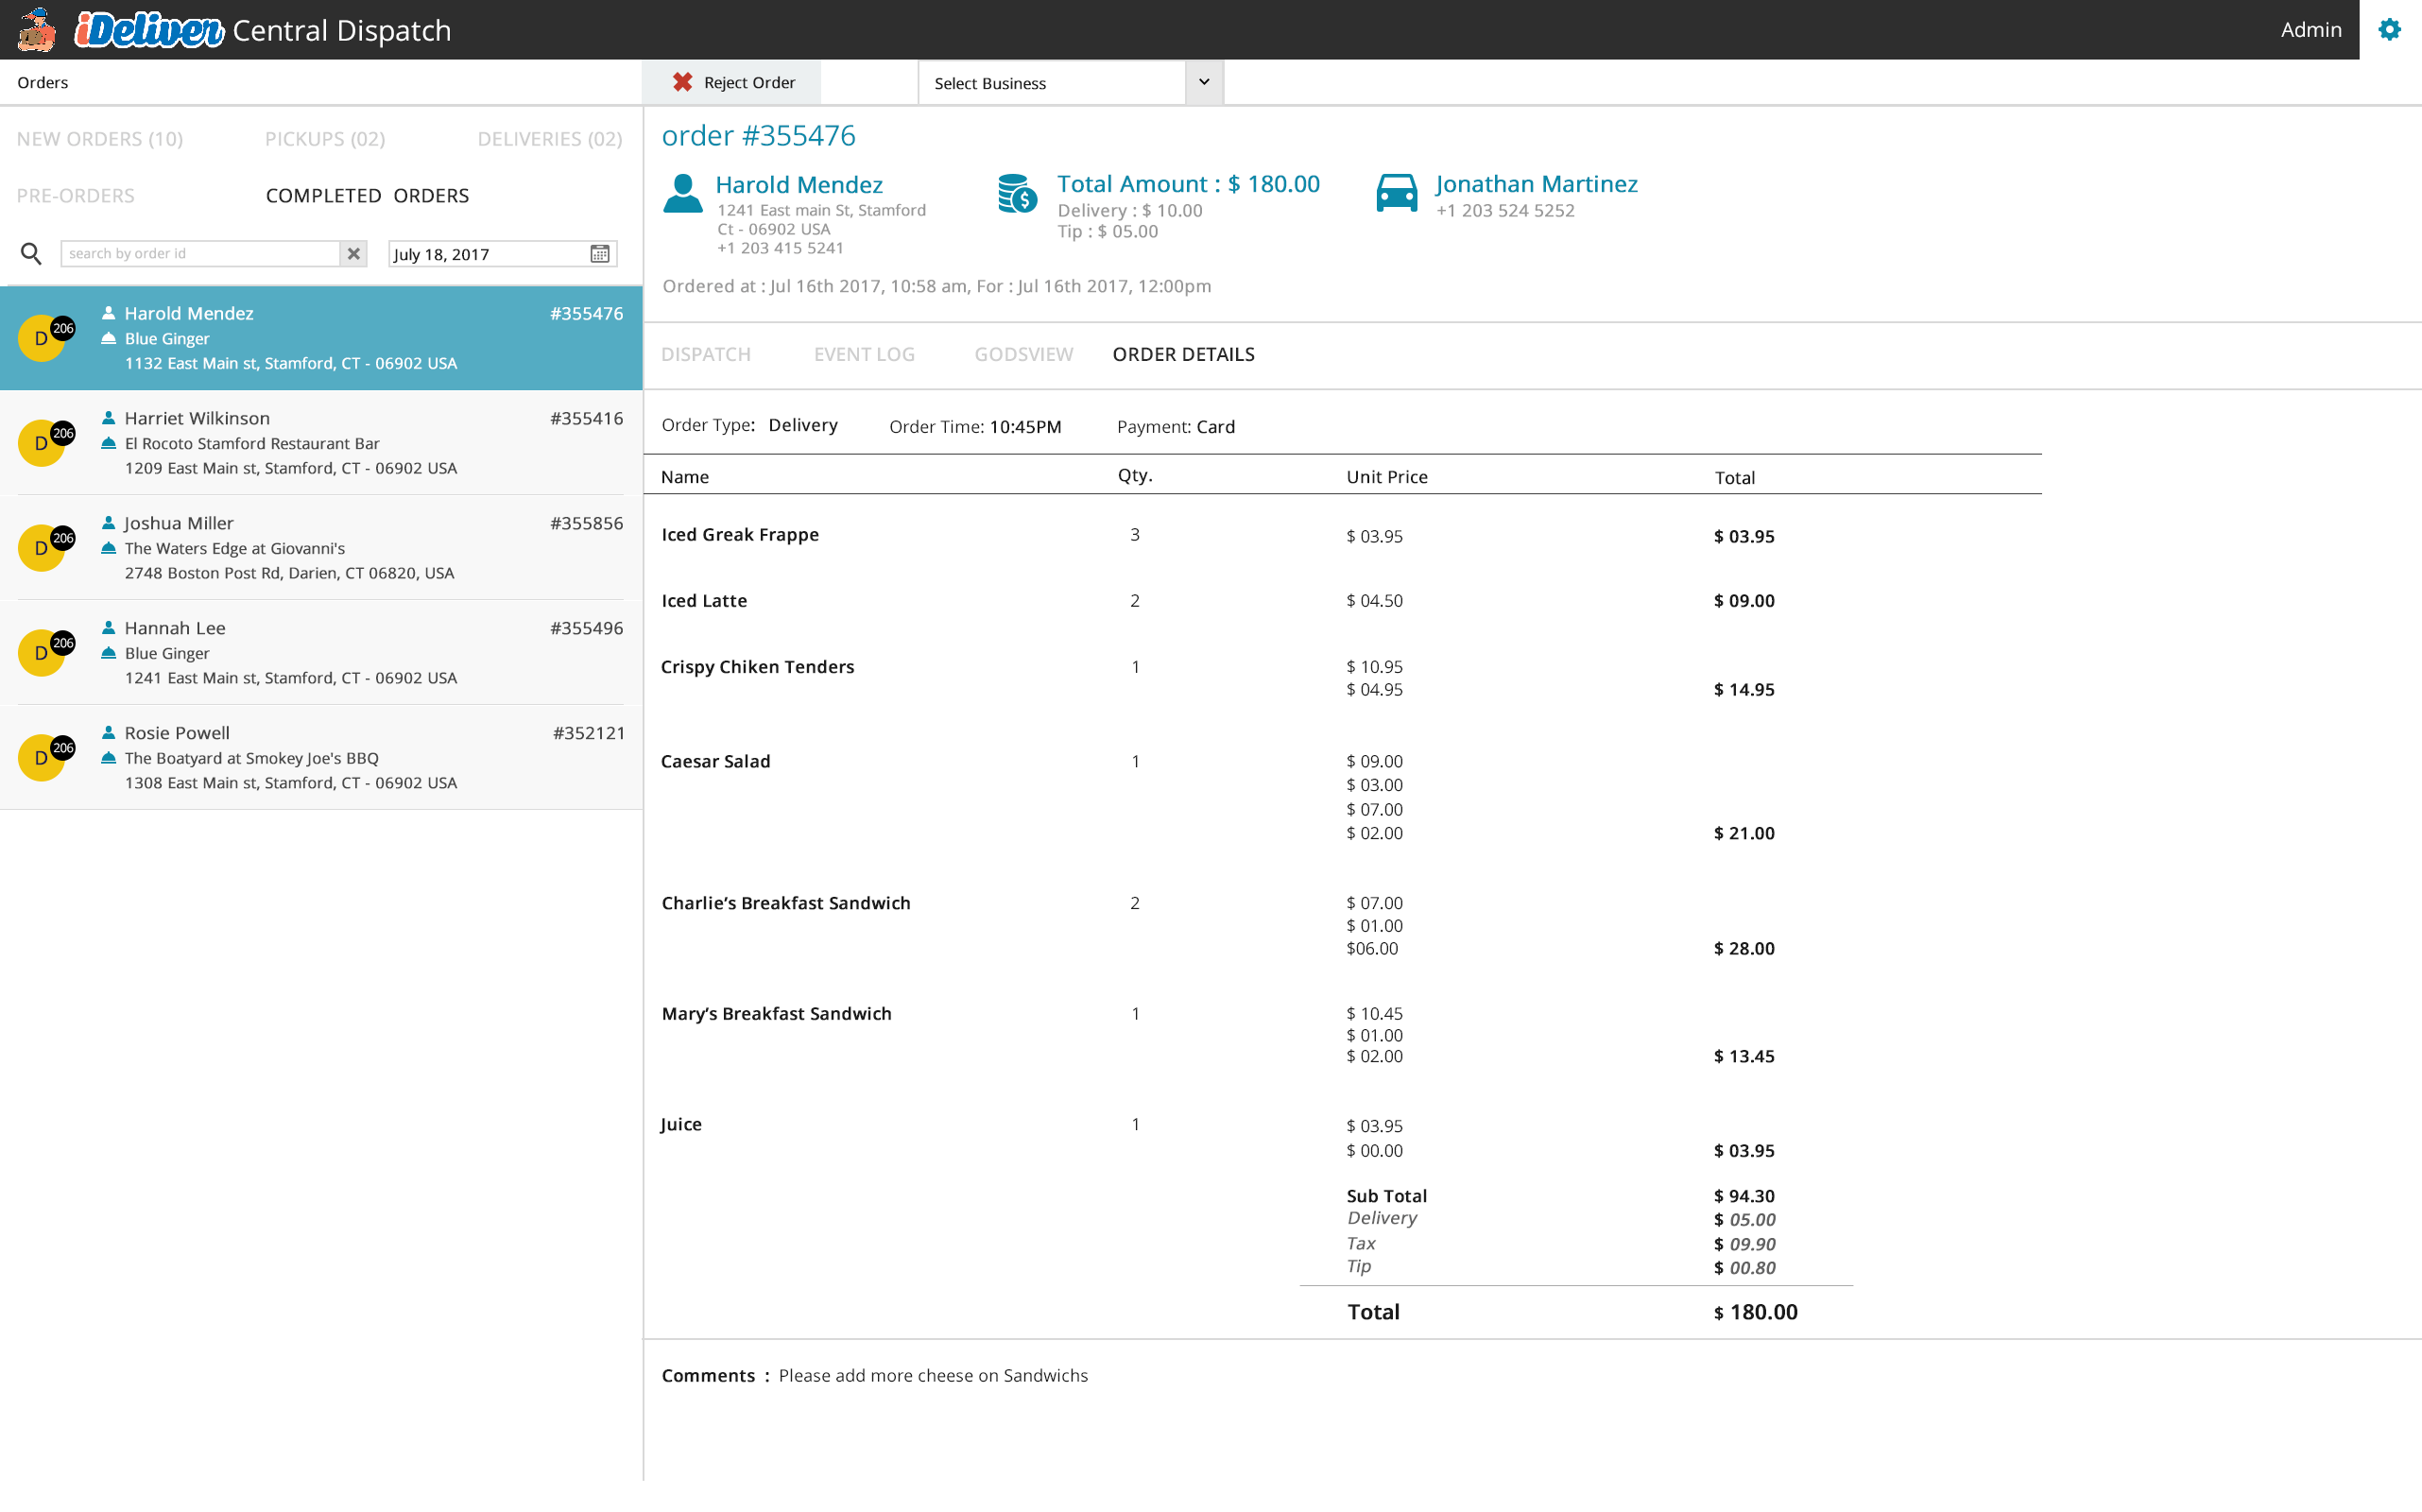Click the Sub Total value $ 94.30
This screenshot has width=2422, height=1512.
[x=1744, y=1196]
